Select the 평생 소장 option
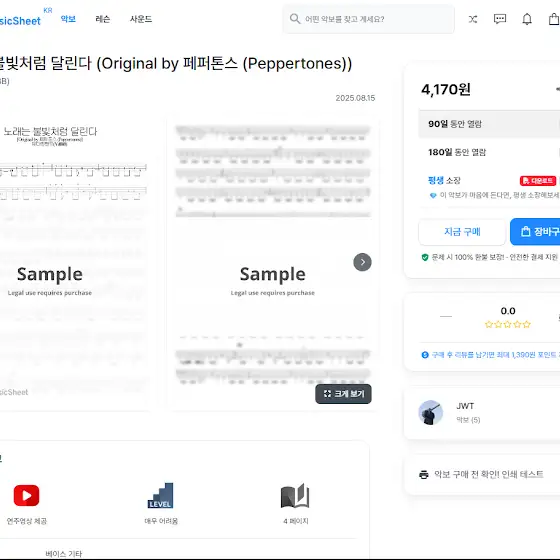Image resolution: width=560 pixels, height=560 pixels. click(x=489, y=186)
